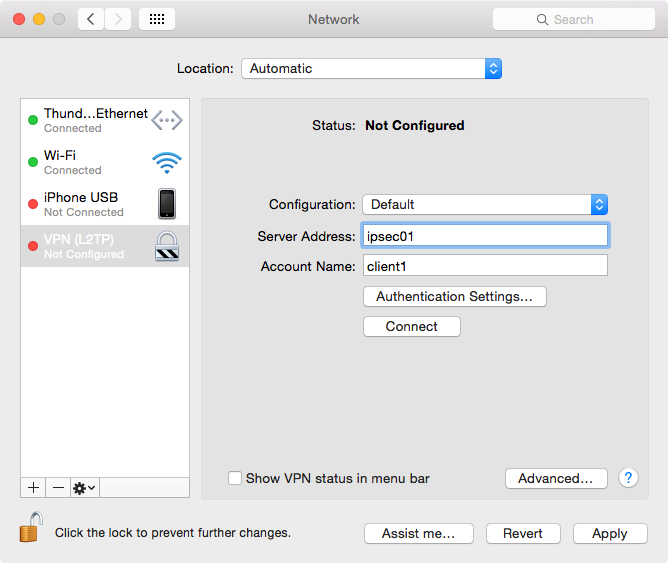
Task: Expand the Configuration dropdown
Action: point(485,204)
